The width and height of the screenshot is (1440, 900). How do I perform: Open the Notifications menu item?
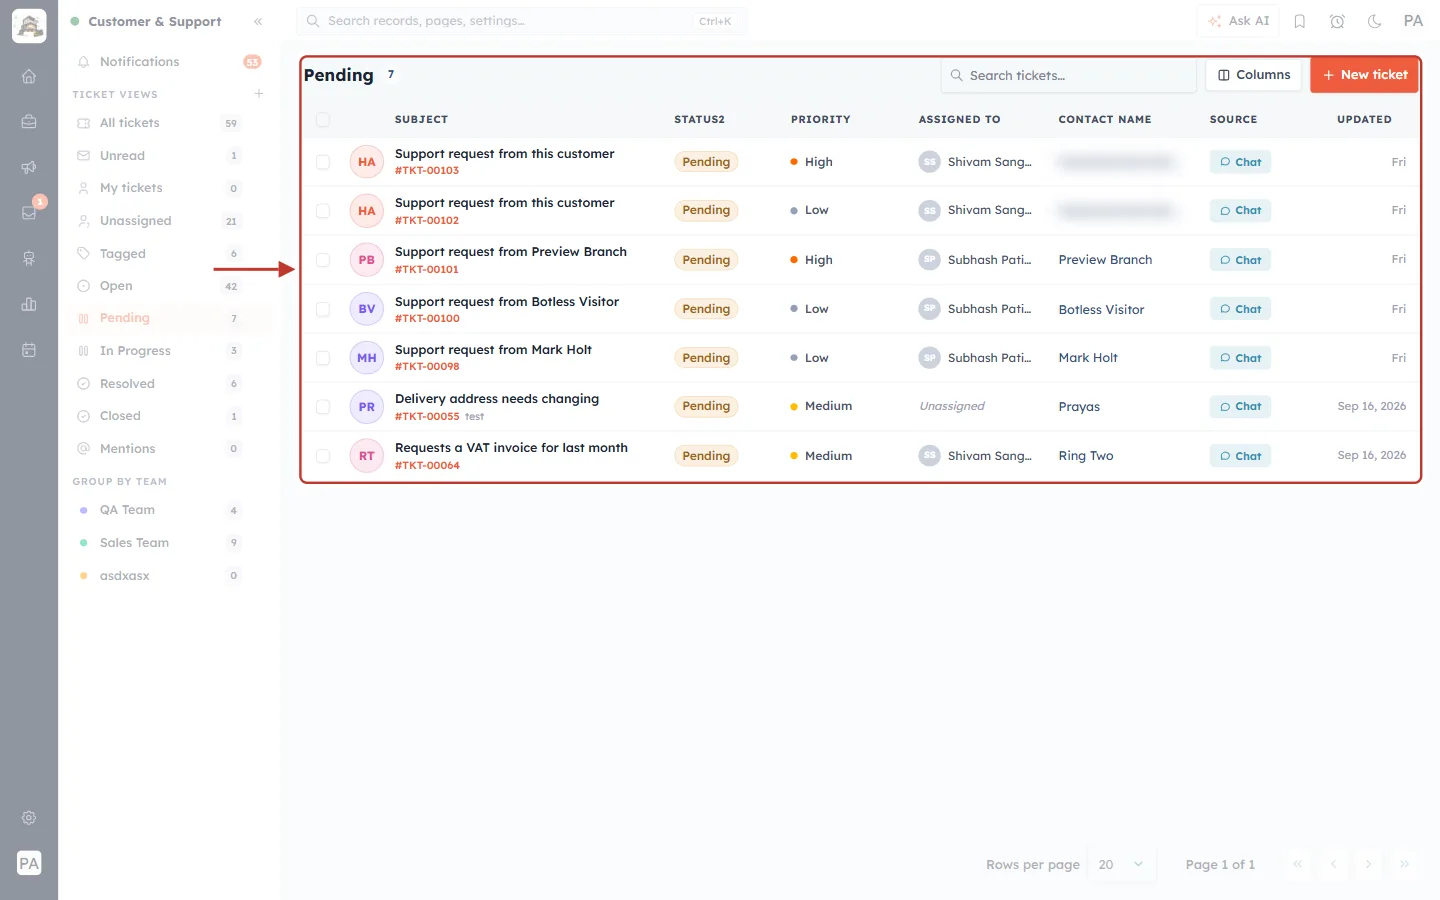[168, 62]
